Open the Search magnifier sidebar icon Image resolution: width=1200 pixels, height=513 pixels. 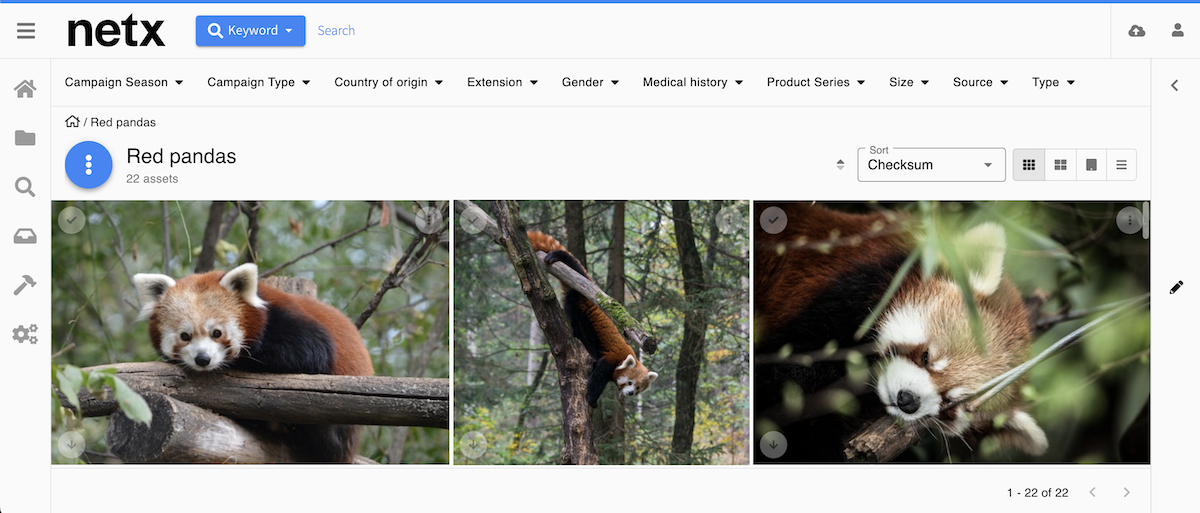[x=25, y=187]
